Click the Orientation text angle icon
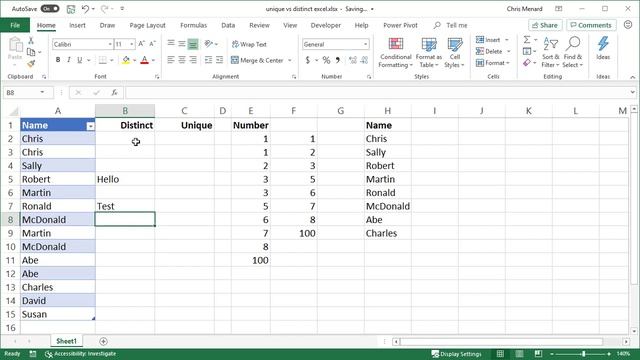Image resolution: width=640 pixels, height=360 pixels. [209, 44]
